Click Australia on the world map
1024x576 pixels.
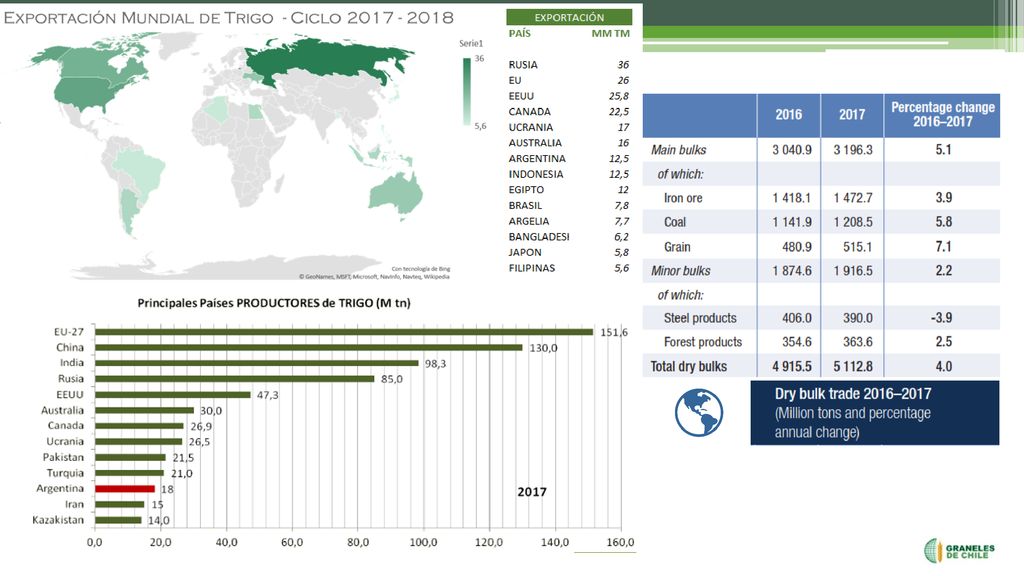pos(396,195)
